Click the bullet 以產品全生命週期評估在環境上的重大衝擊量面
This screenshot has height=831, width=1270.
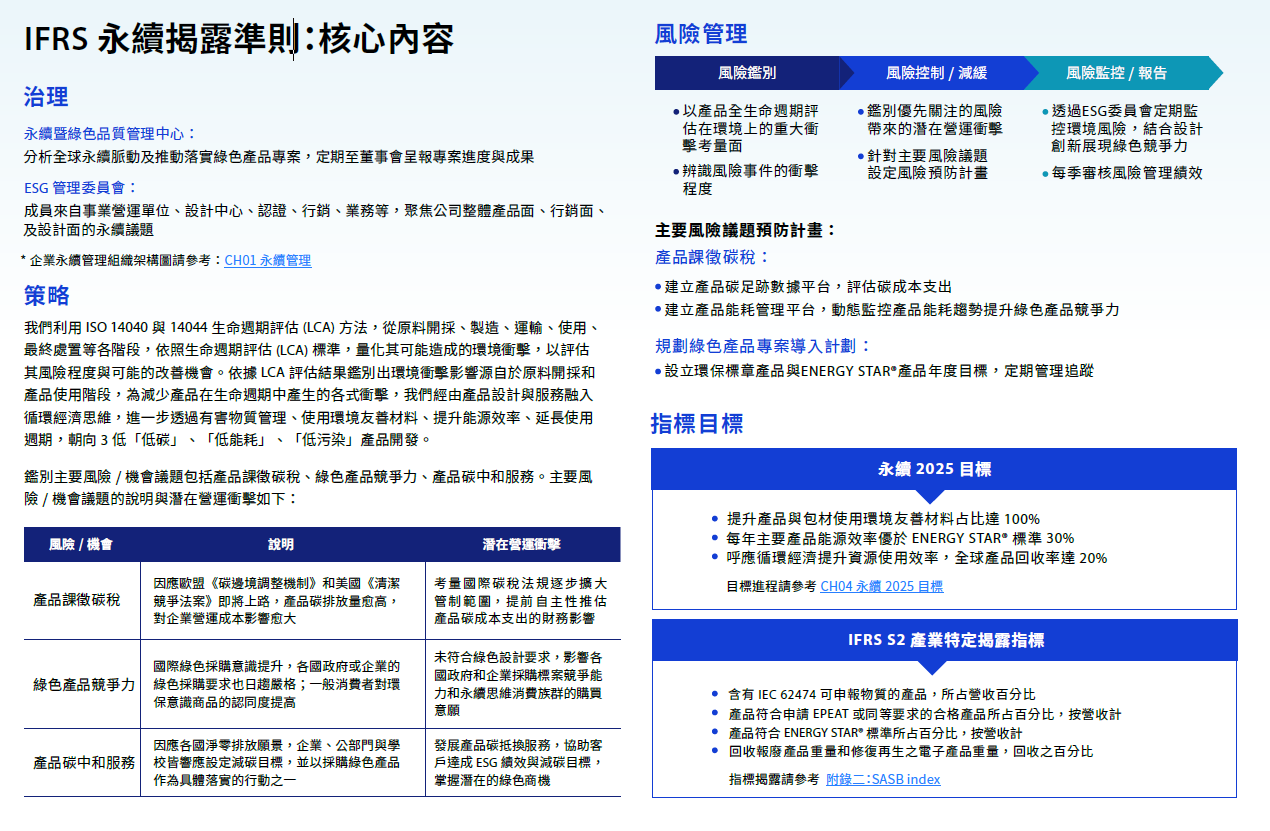[x=748, y=128]
